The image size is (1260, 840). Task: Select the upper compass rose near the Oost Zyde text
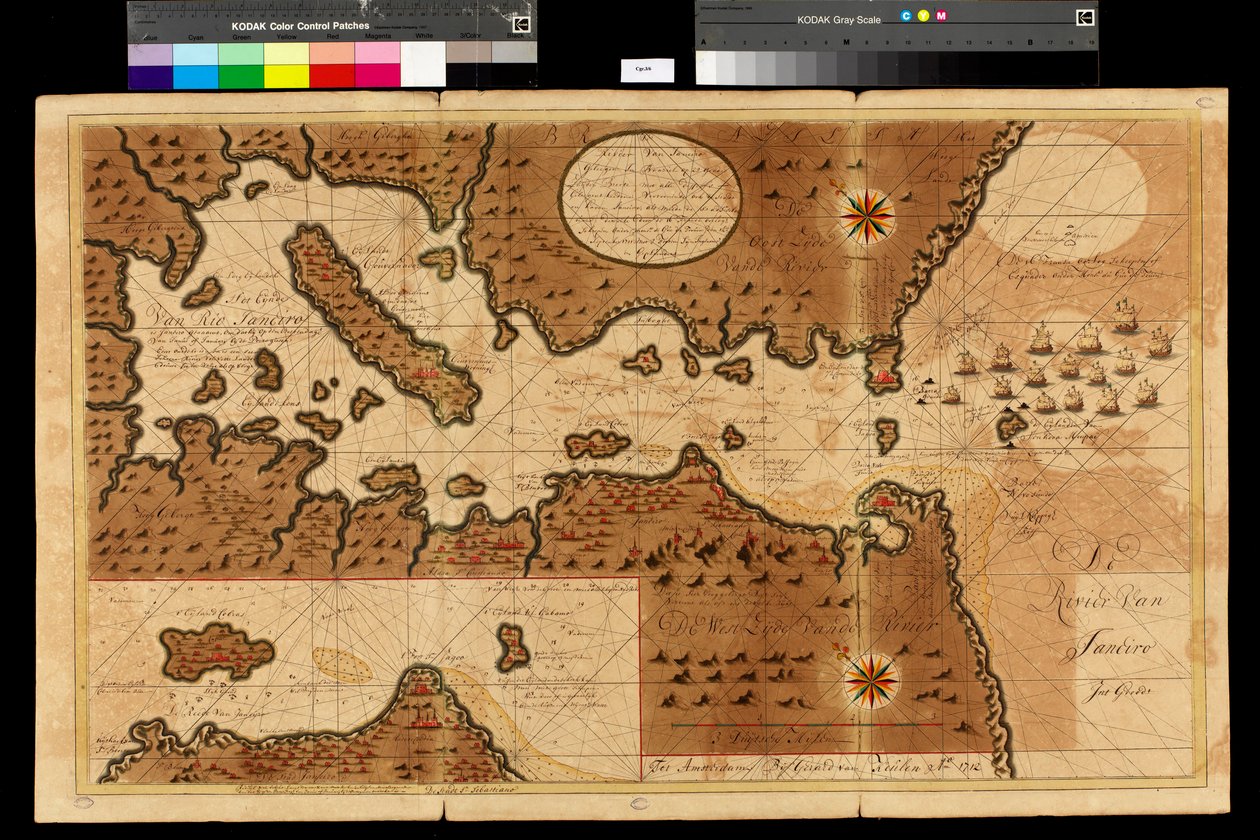pyautogui.click(x=867, y=216)
